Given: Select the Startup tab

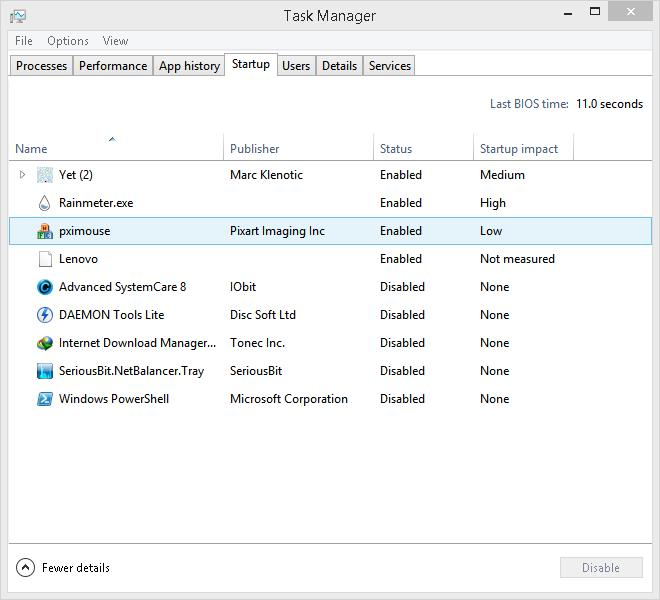Looking at the screenshot, I should tap(251, 64).
